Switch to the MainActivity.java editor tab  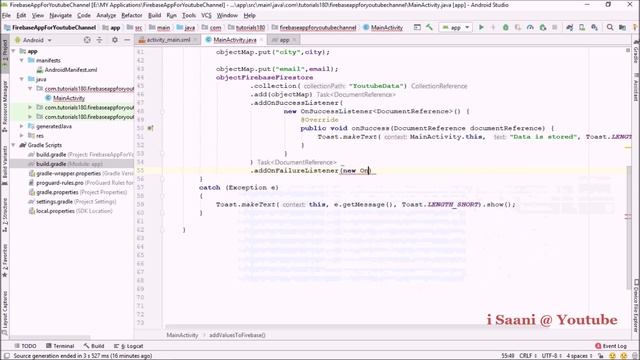point(235,40)
